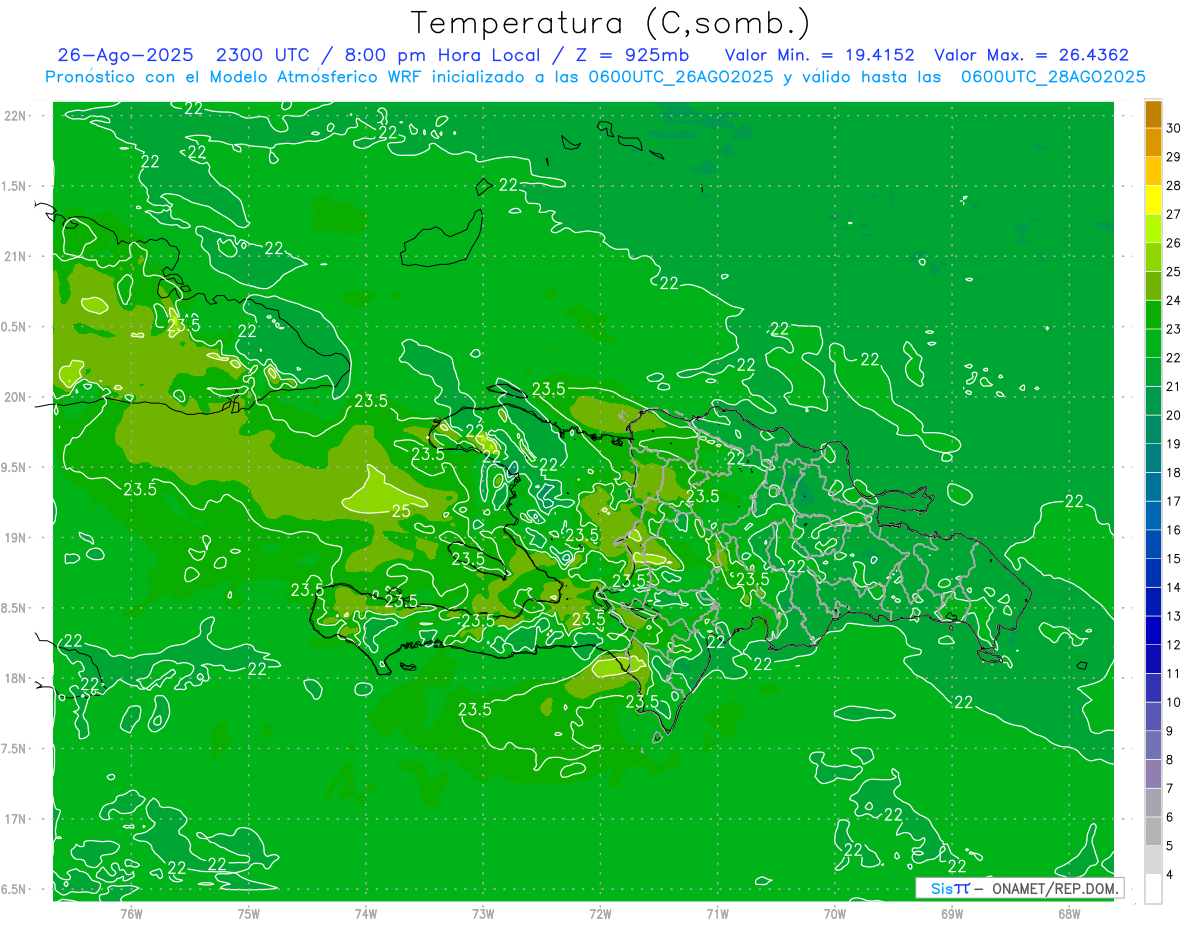Pick the light green band between 25 and 26
The height and width of the screenshot is (927, 1200).
[1153, 258]
